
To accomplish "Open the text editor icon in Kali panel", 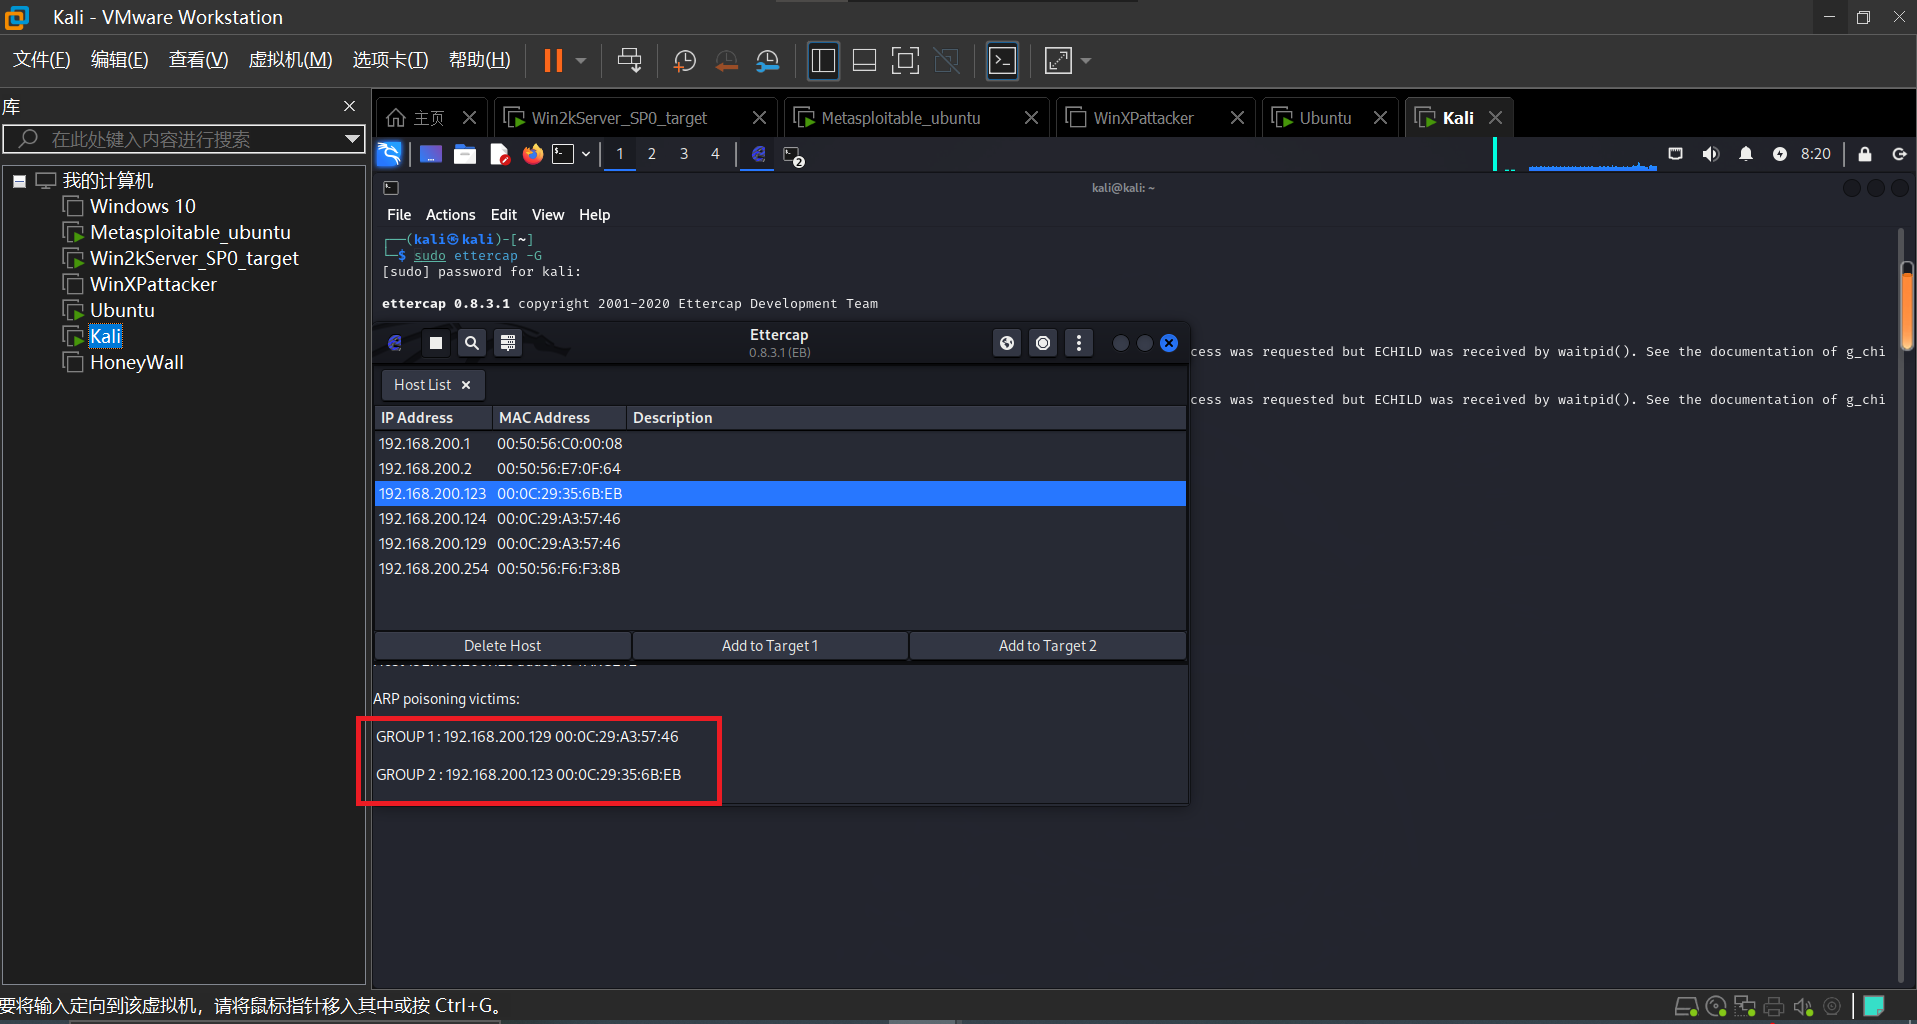I will [x=499, y=154].
